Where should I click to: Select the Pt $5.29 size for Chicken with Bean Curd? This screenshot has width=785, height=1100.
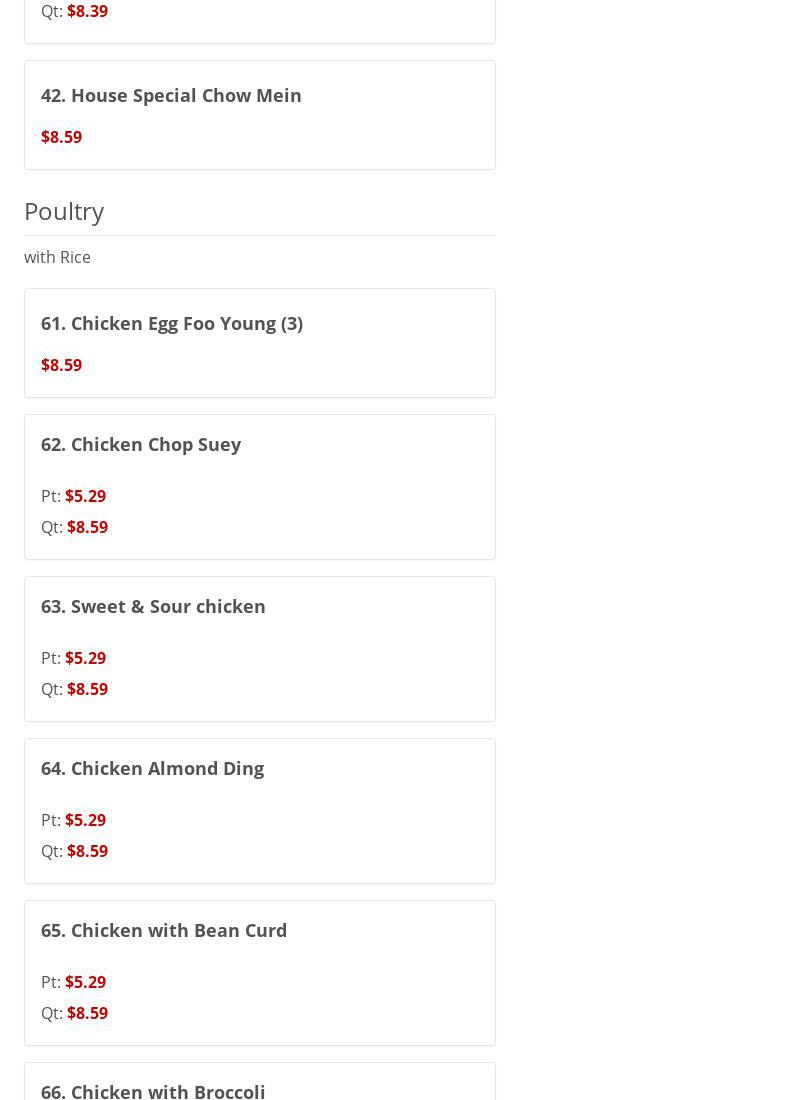[85, 982]
